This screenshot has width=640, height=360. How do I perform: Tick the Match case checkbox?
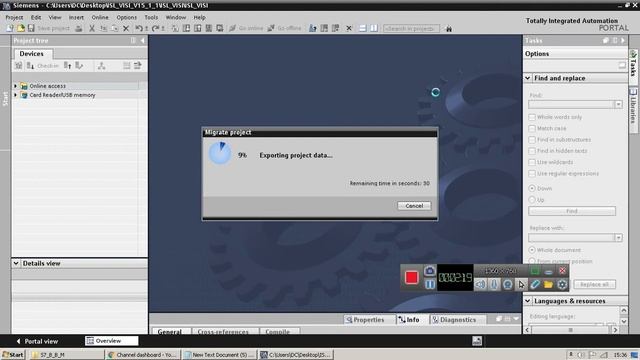click(532, 129)
